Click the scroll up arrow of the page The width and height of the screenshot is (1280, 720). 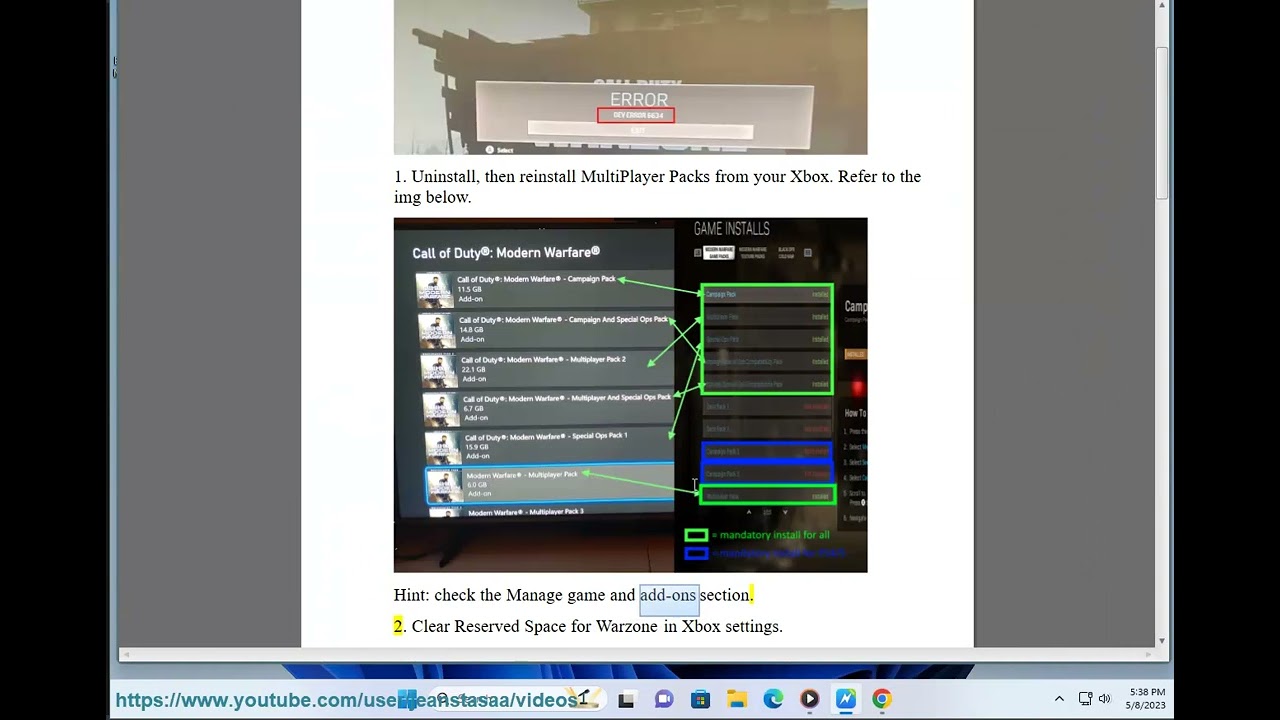coord(1161,6)
